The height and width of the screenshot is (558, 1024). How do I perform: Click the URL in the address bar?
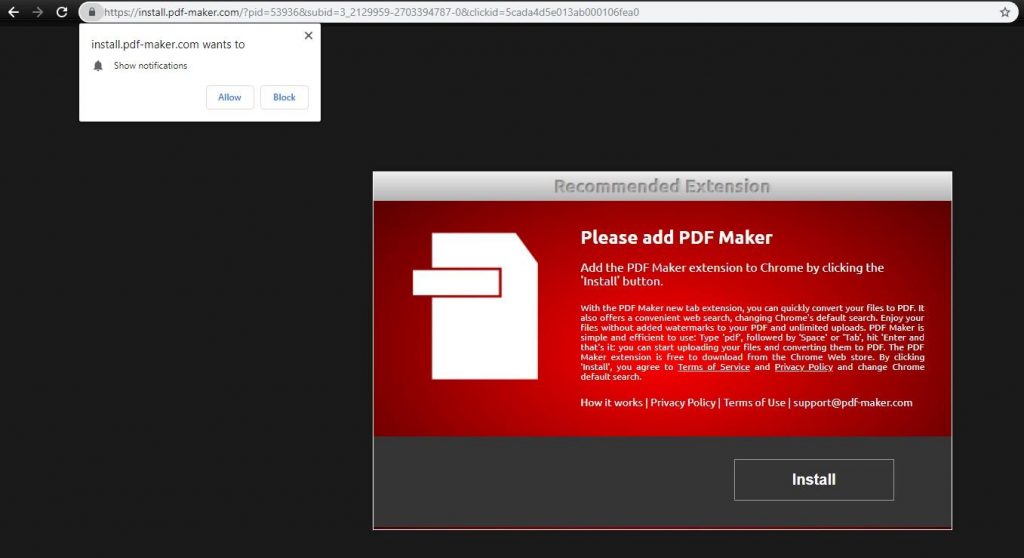[372, 12]
